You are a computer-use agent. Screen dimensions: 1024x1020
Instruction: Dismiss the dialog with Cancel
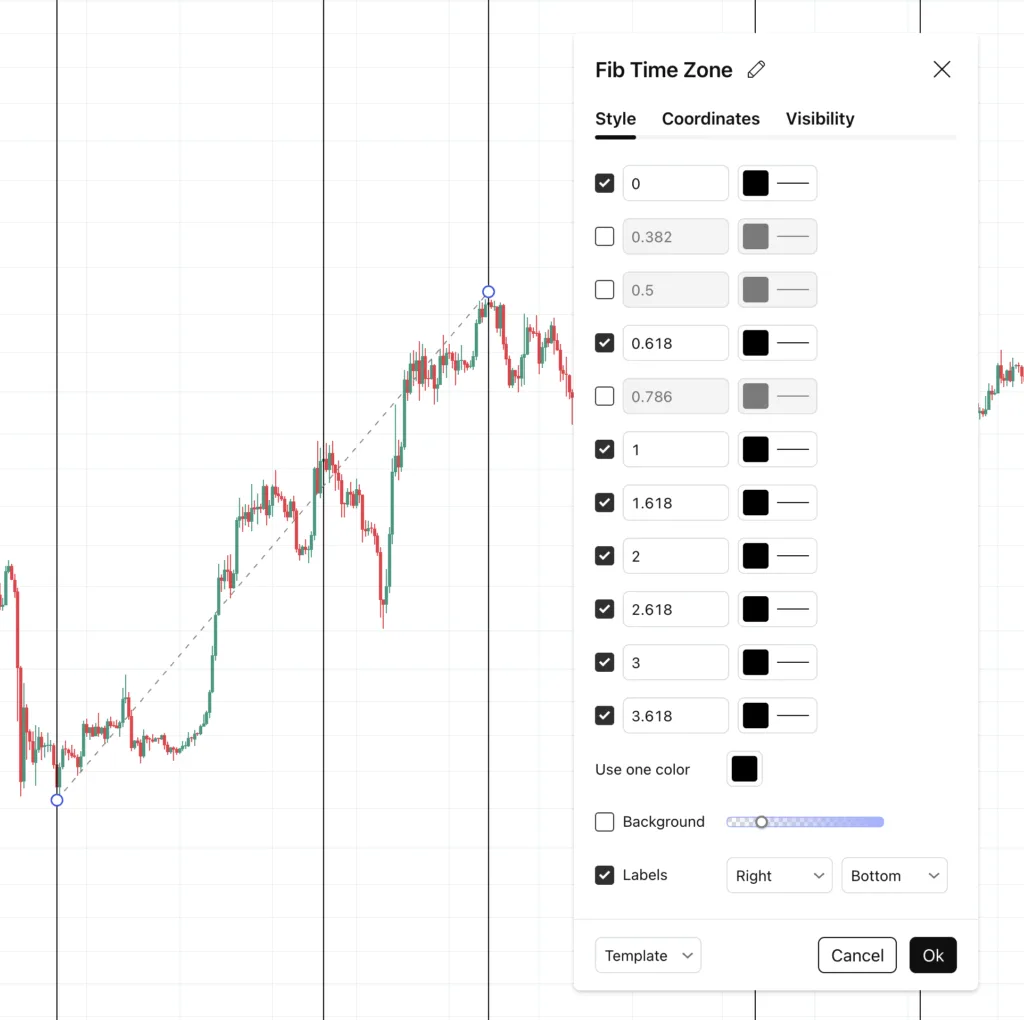[x=856, y=955]
